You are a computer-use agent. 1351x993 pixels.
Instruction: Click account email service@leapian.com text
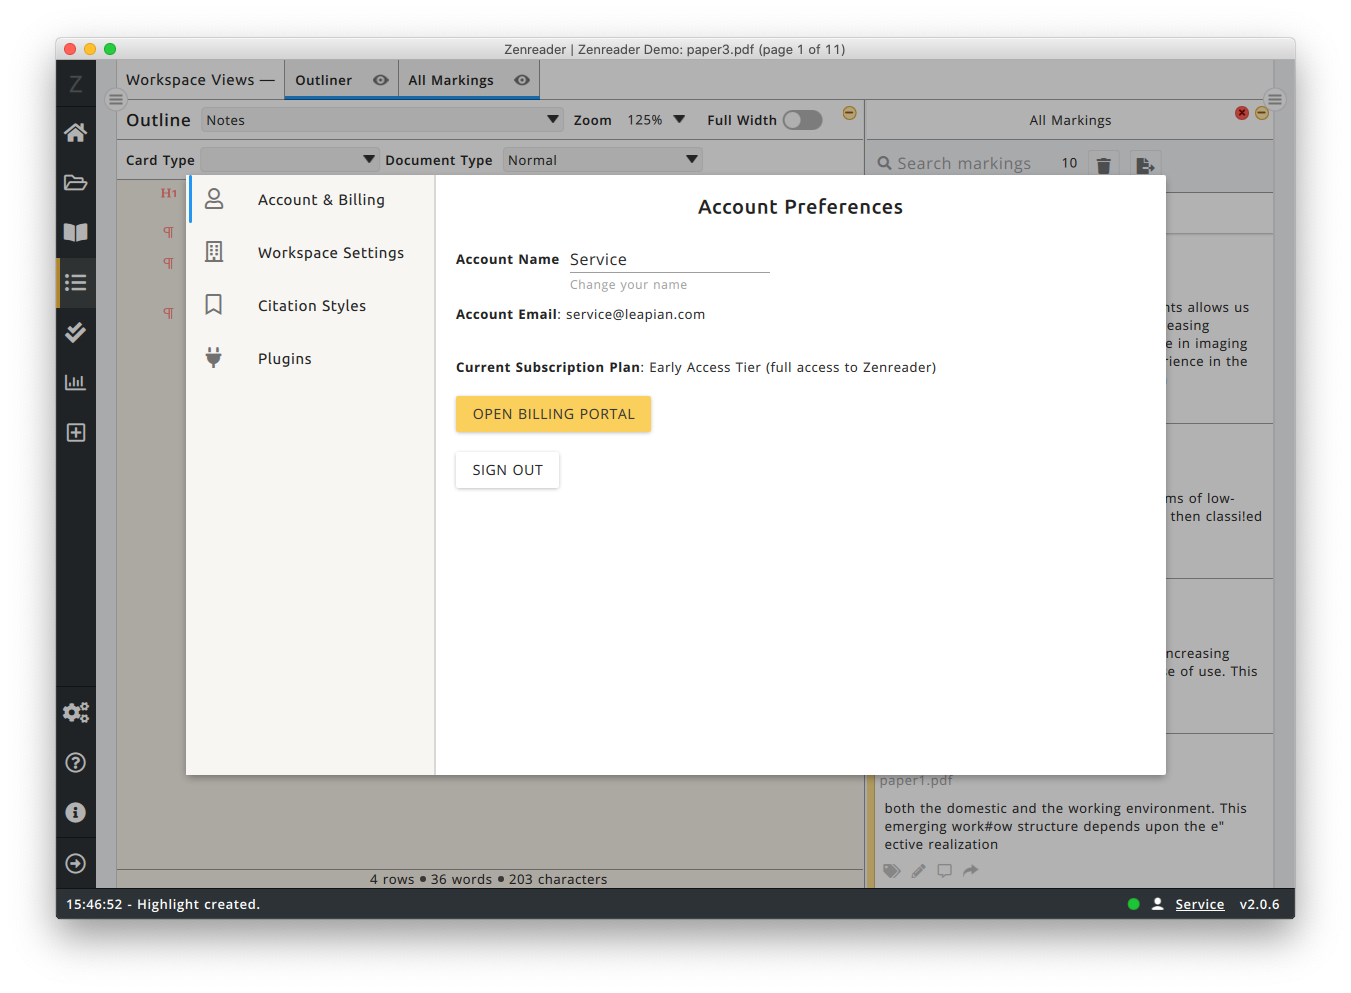coord(635,314)
